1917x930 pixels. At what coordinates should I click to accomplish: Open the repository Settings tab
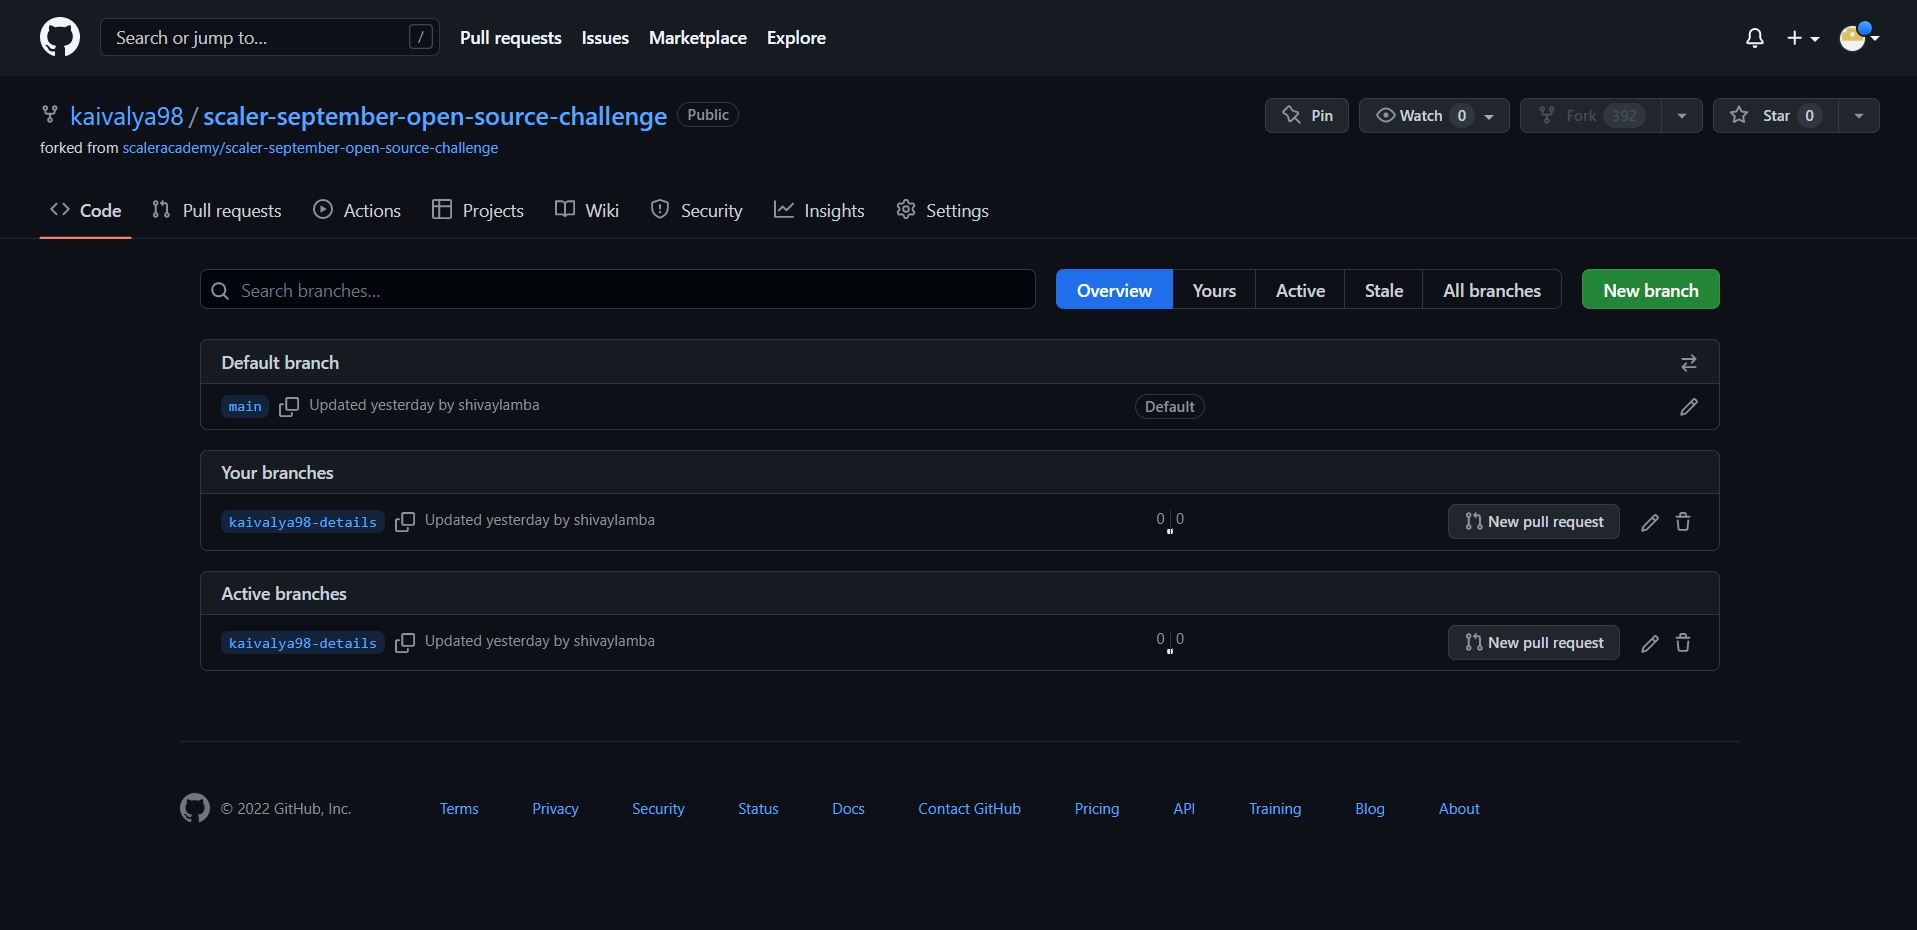(942, 211)
